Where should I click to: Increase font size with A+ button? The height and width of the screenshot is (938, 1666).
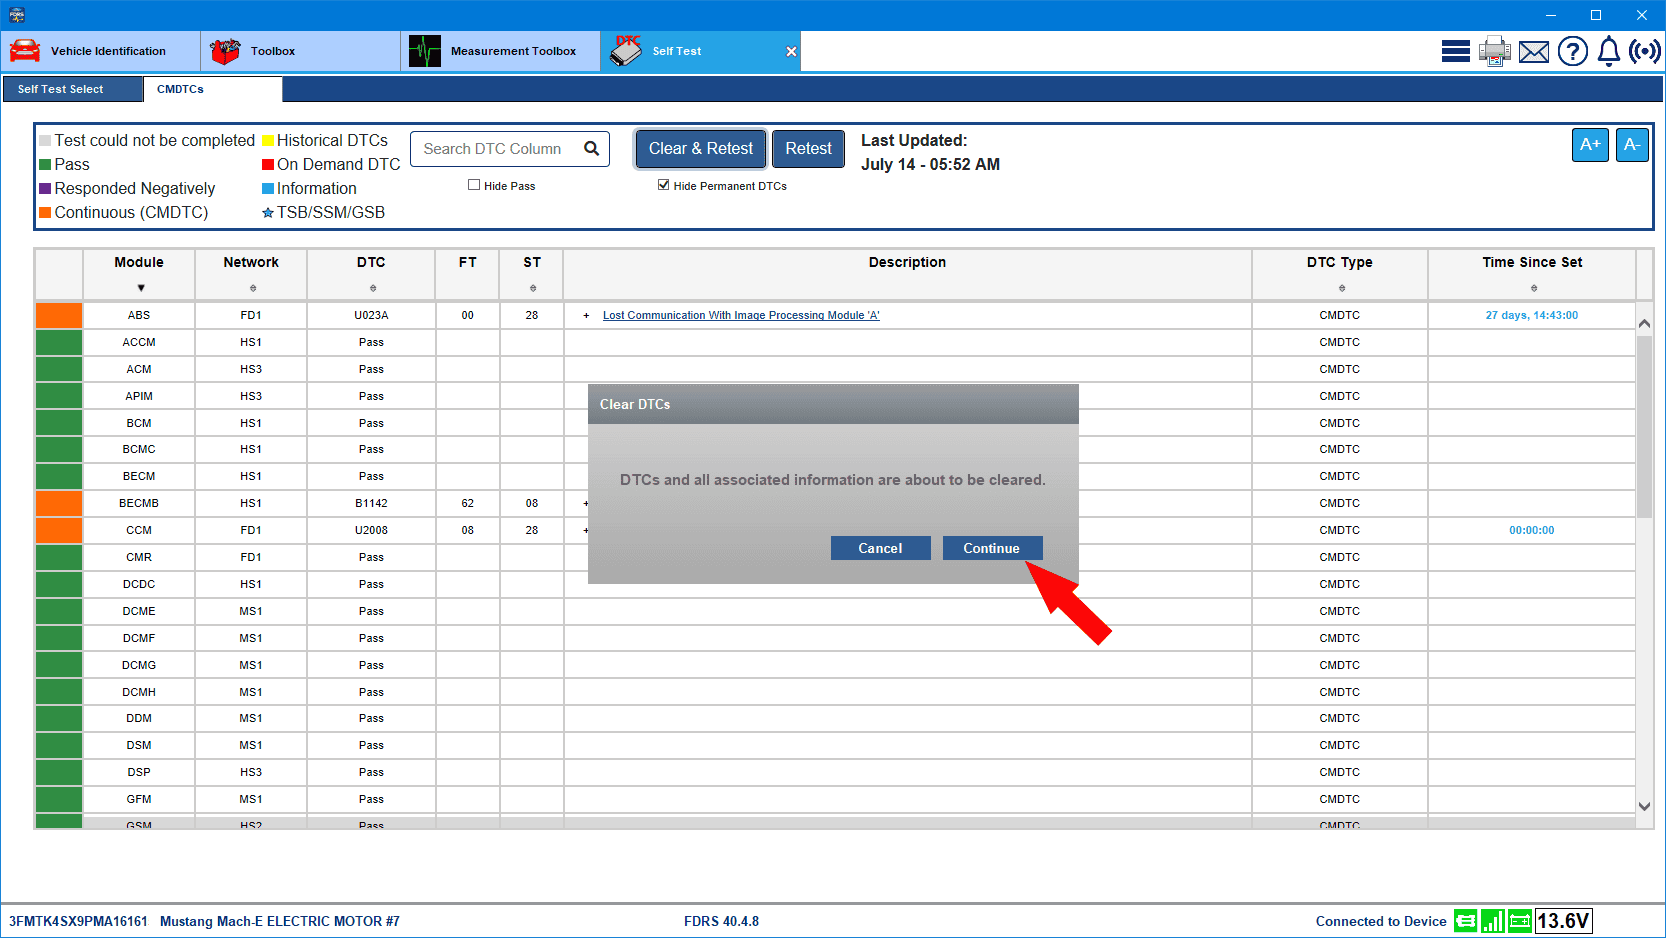click(x=1590, y=145)
